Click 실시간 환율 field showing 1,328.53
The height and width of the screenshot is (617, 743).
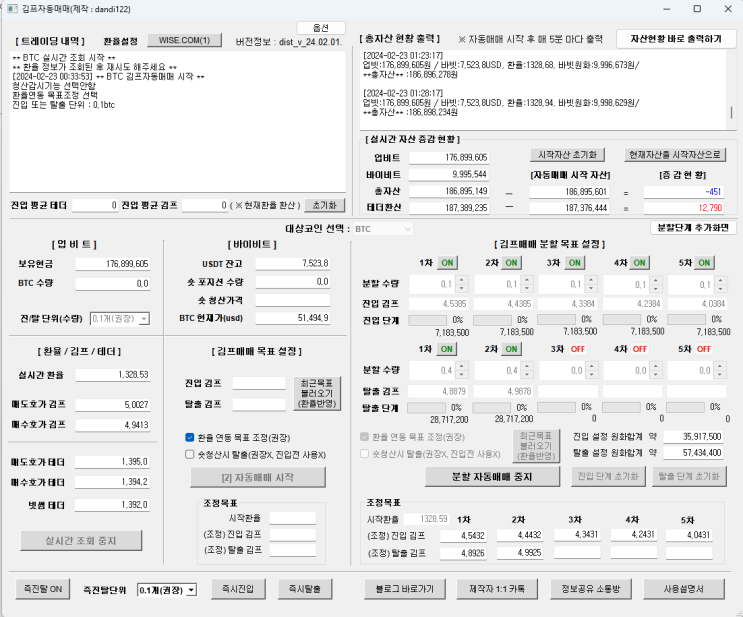click(x=113, y=375)
